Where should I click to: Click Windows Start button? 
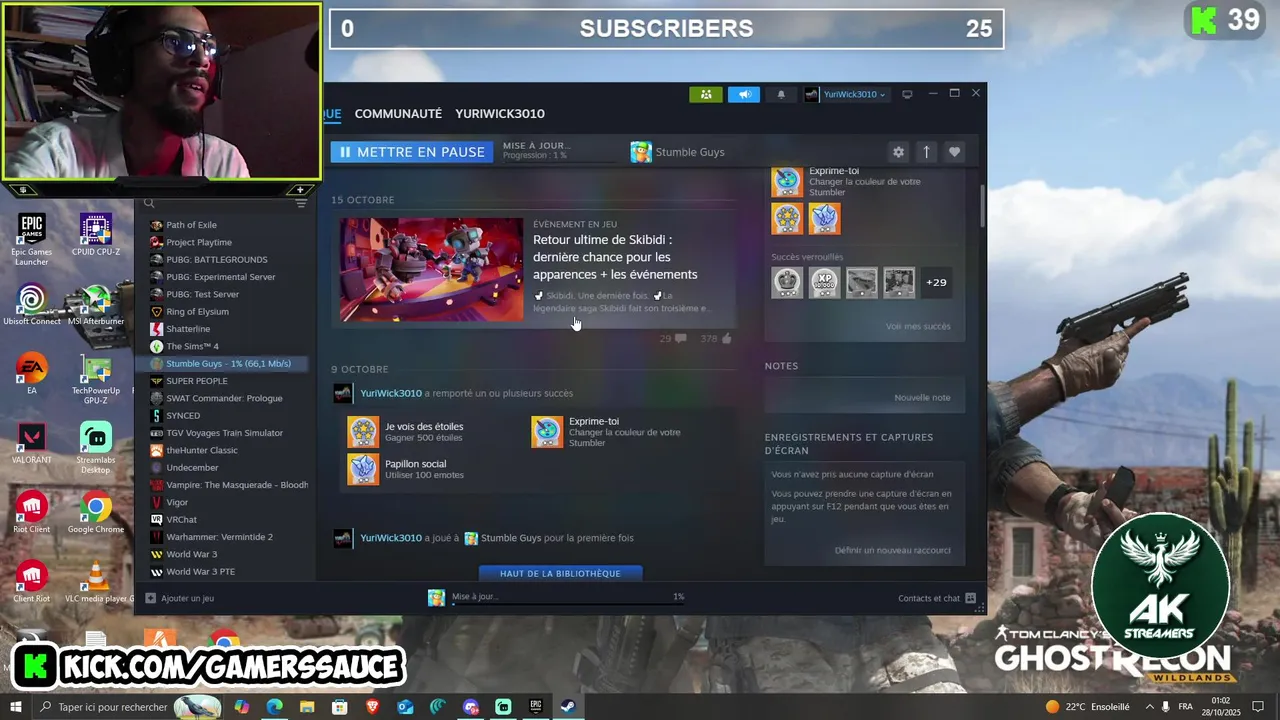tap(15, 706)
